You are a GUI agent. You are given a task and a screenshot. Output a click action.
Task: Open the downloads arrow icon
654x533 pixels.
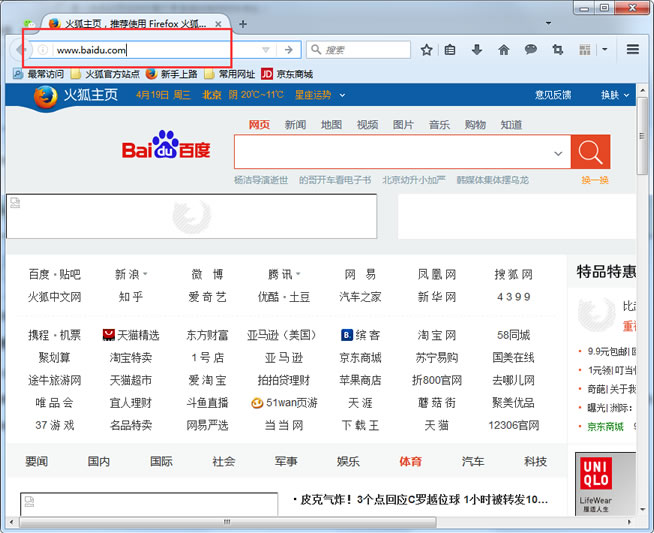coord(477,50)
